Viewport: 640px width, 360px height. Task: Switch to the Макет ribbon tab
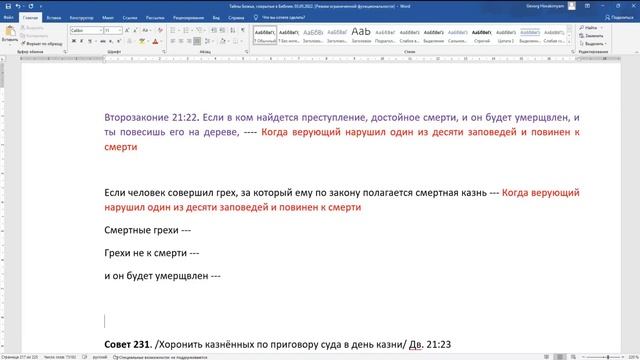click(x=108, y=18)
